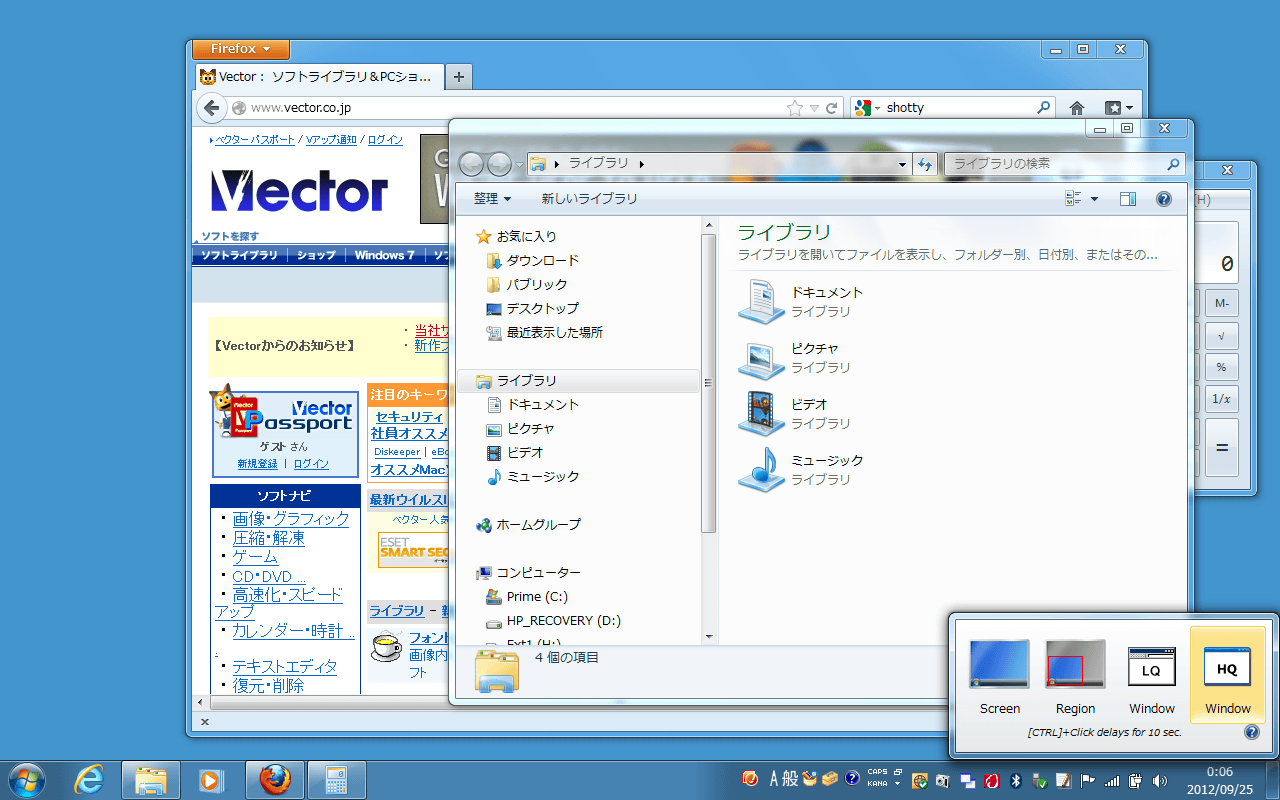Select ダウンロード in navigation pane

point(532,260)
